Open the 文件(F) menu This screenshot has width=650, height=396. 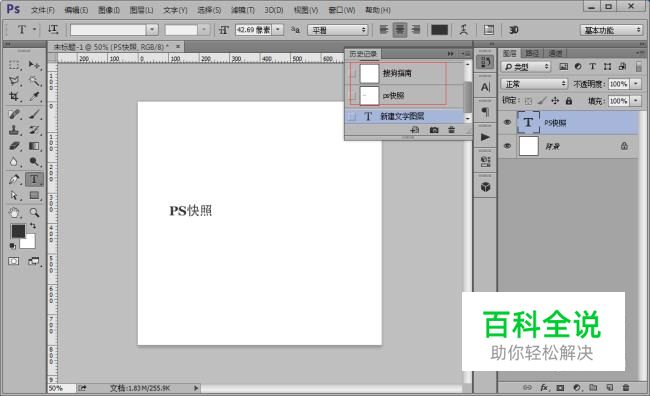43,10
